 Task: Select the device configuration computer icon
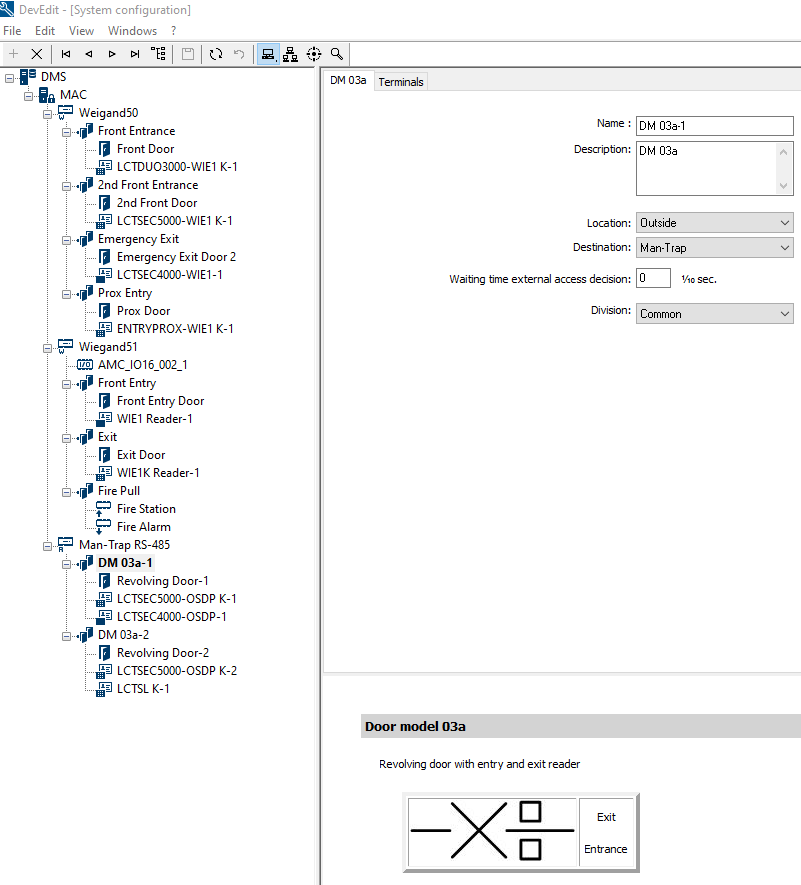(267, 54)
